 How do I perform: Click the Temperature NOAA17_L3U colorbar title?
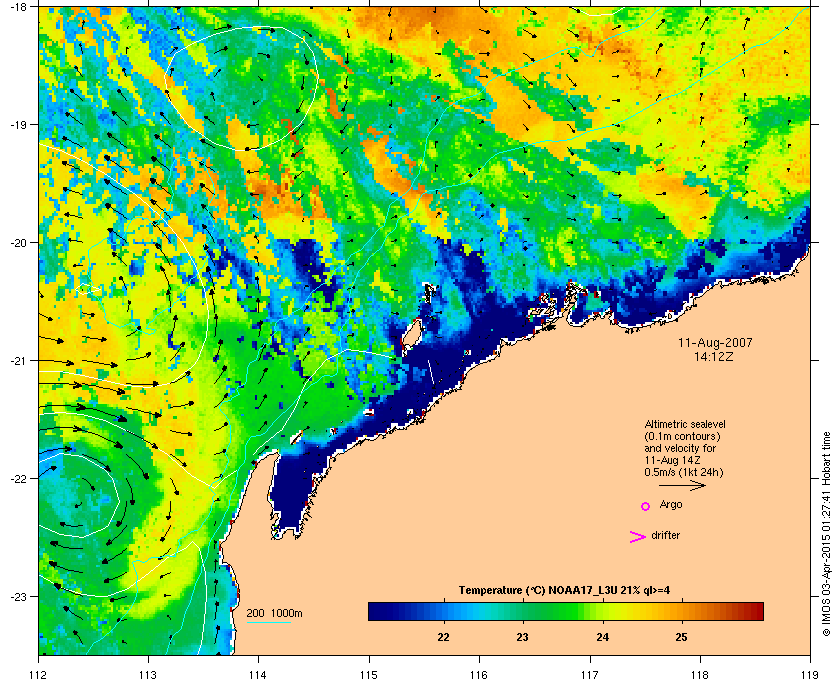coord(564,591)
